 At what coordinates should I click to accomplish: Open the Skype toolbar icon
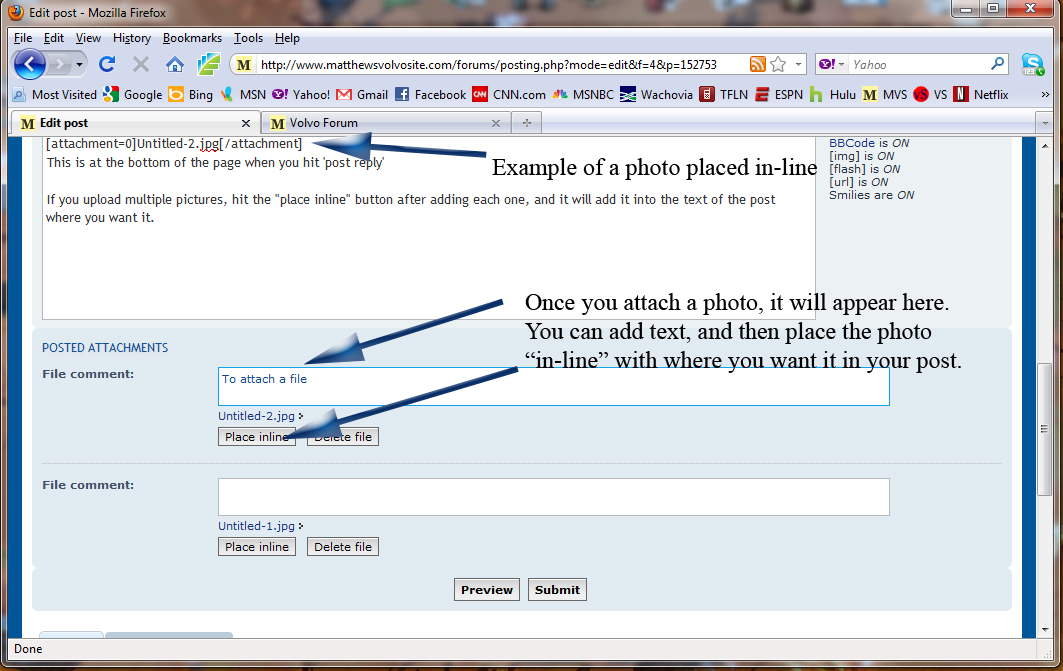click(x=1032, y=64)
